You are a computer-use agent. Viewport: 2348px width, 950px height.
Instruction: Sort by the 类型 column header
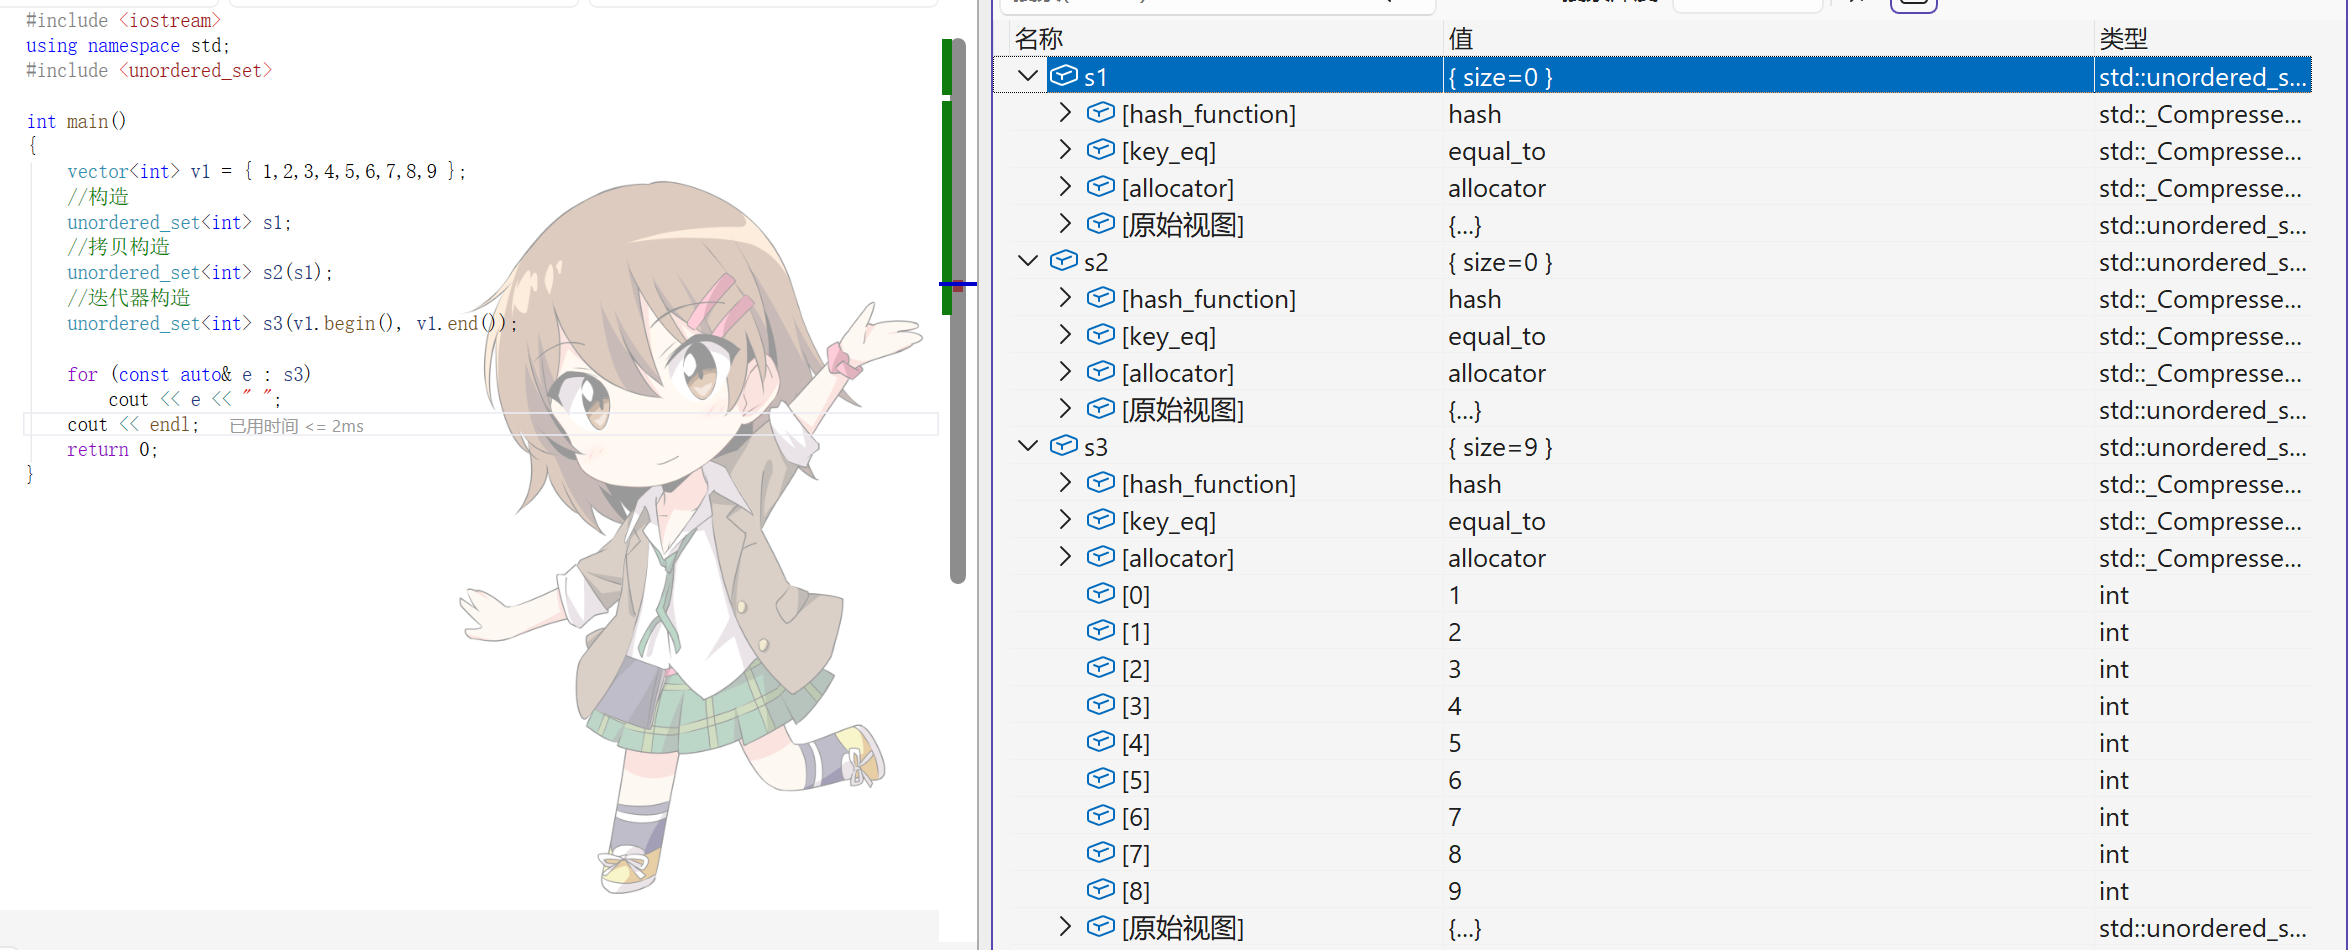2203,39
